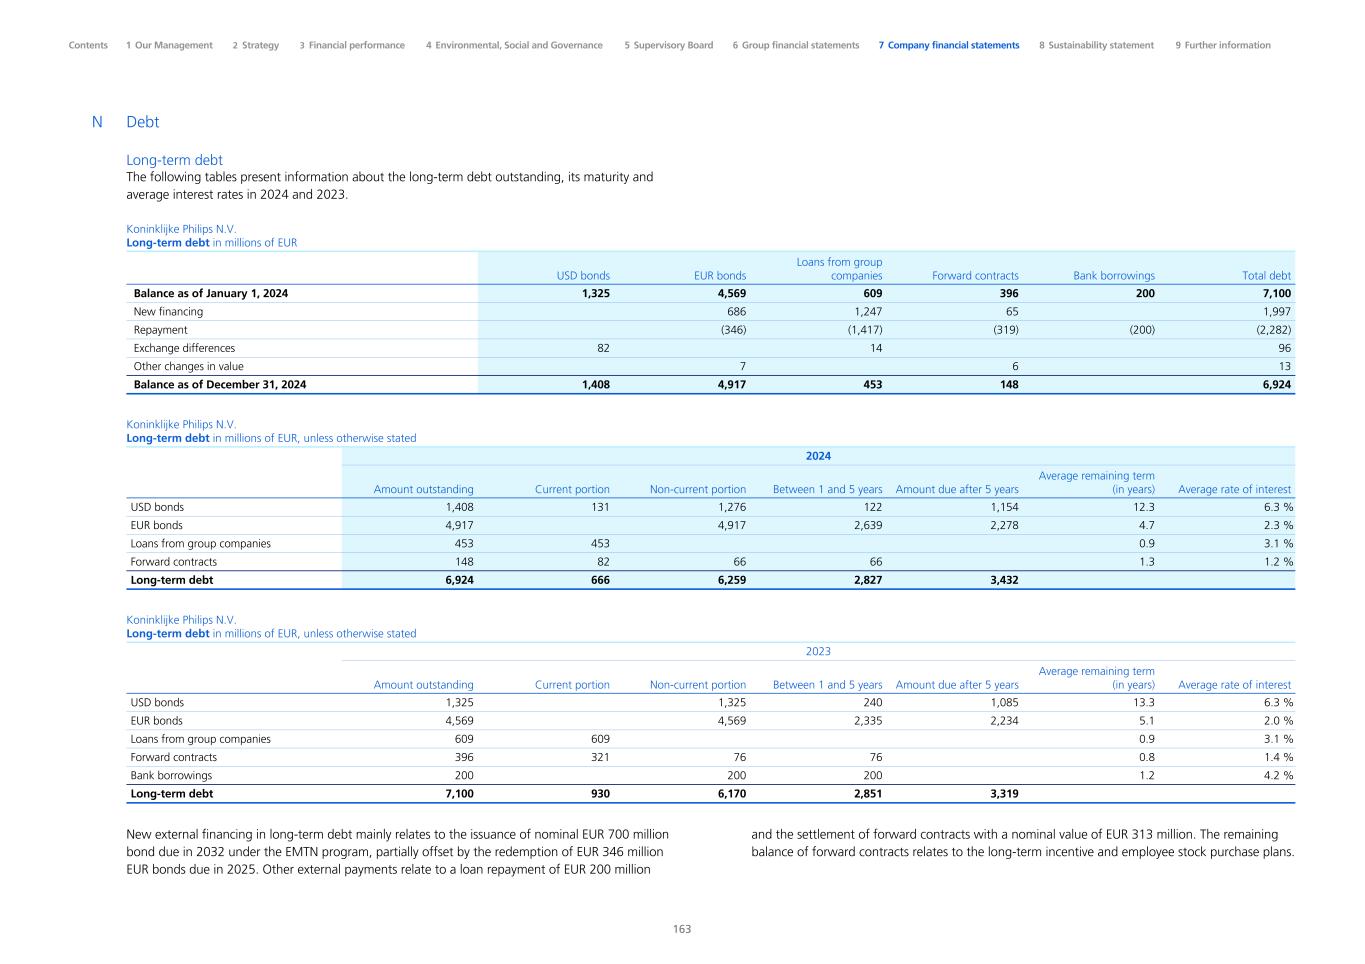Select the 2023 EUR bonds value 2,234
This screenshot has width=1365, height=964.
coord(1004,720)
